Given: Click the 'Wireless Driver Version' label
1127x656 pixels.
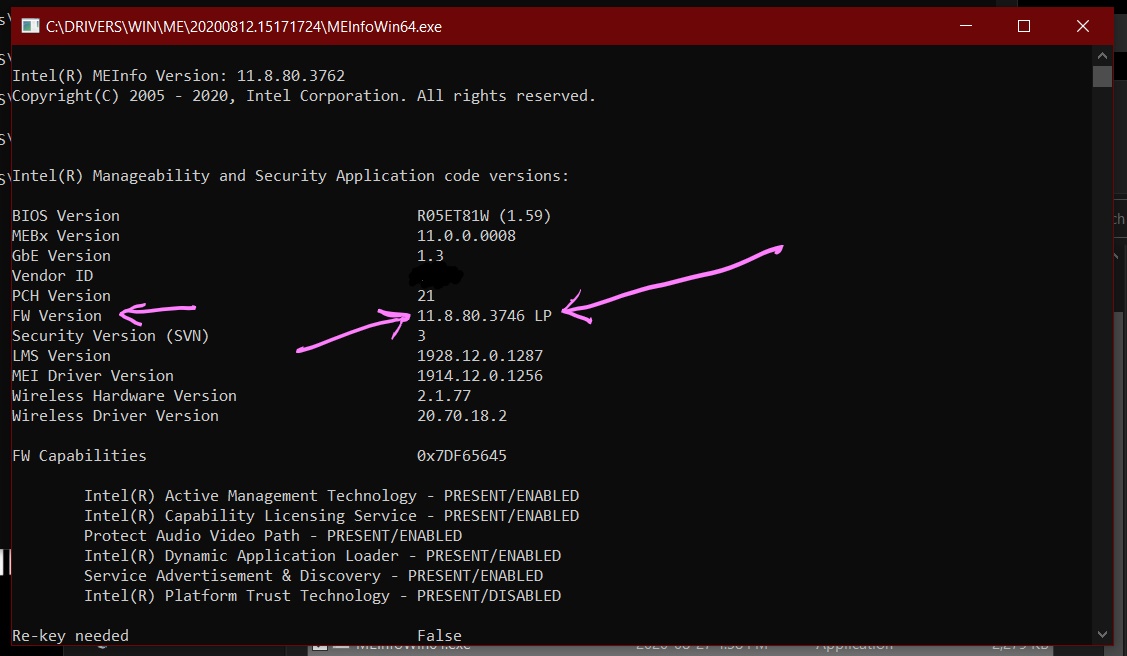Looking at the screenshot, I should (x=116, y=416).
